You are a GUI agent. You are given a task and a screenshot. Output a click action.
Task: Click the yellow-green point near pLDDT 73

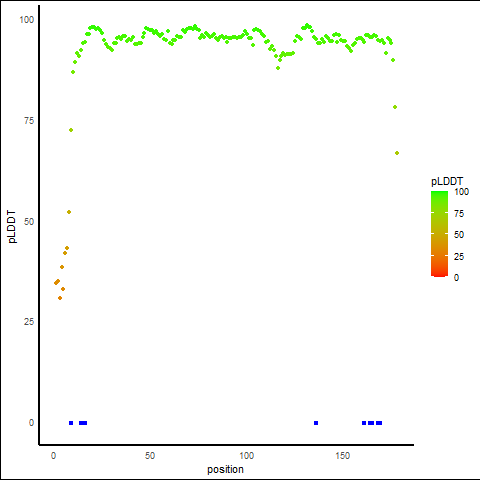coord(71,130)
